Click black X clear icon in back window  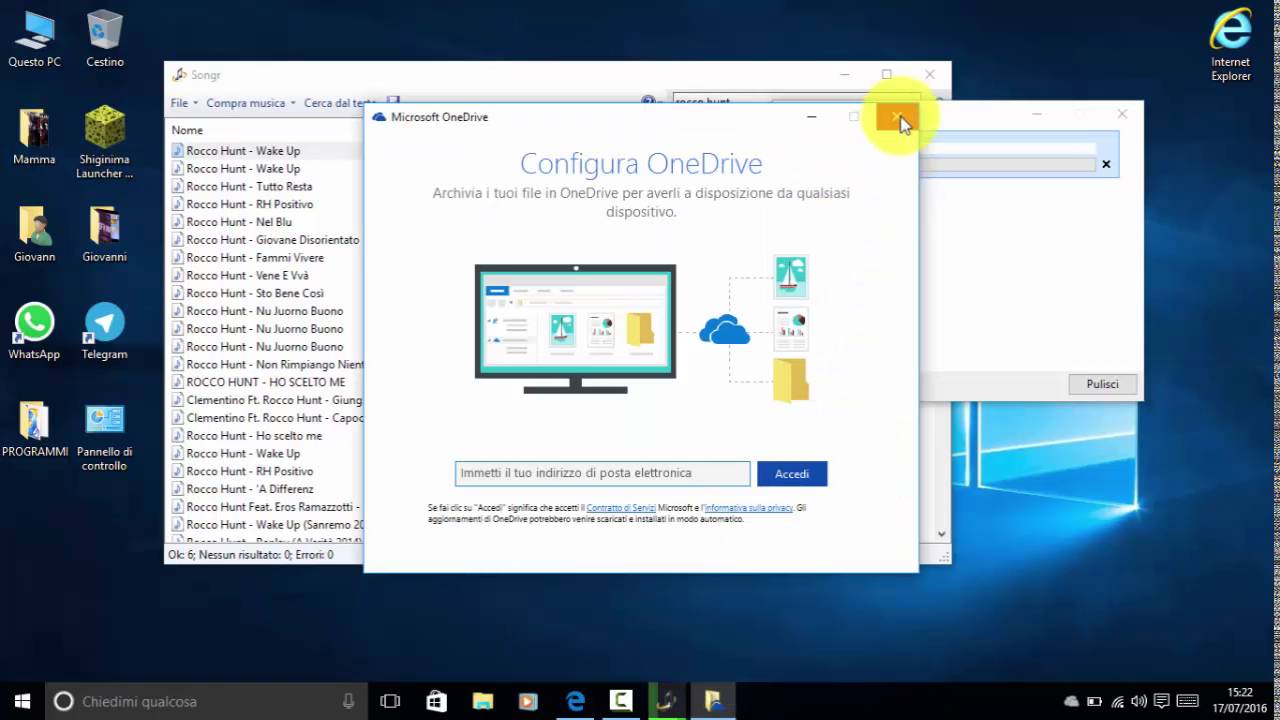click(x=1106, y=164)
